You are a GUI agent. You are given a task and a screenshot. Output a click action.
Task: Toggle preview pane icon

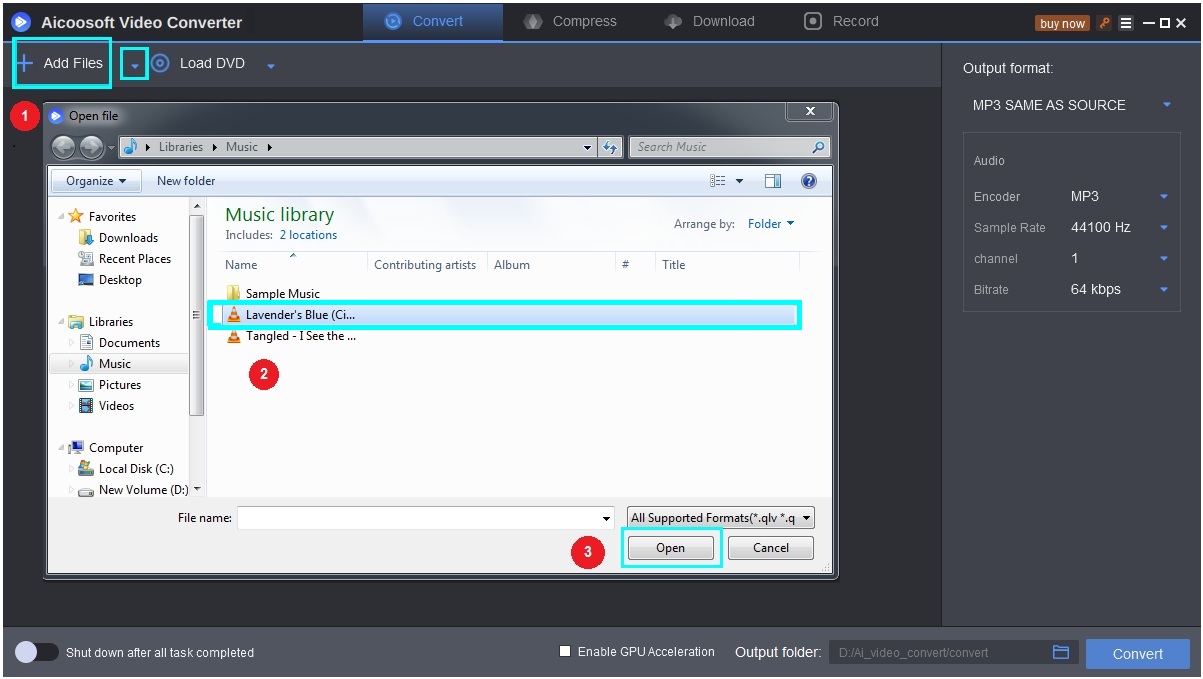772,181
